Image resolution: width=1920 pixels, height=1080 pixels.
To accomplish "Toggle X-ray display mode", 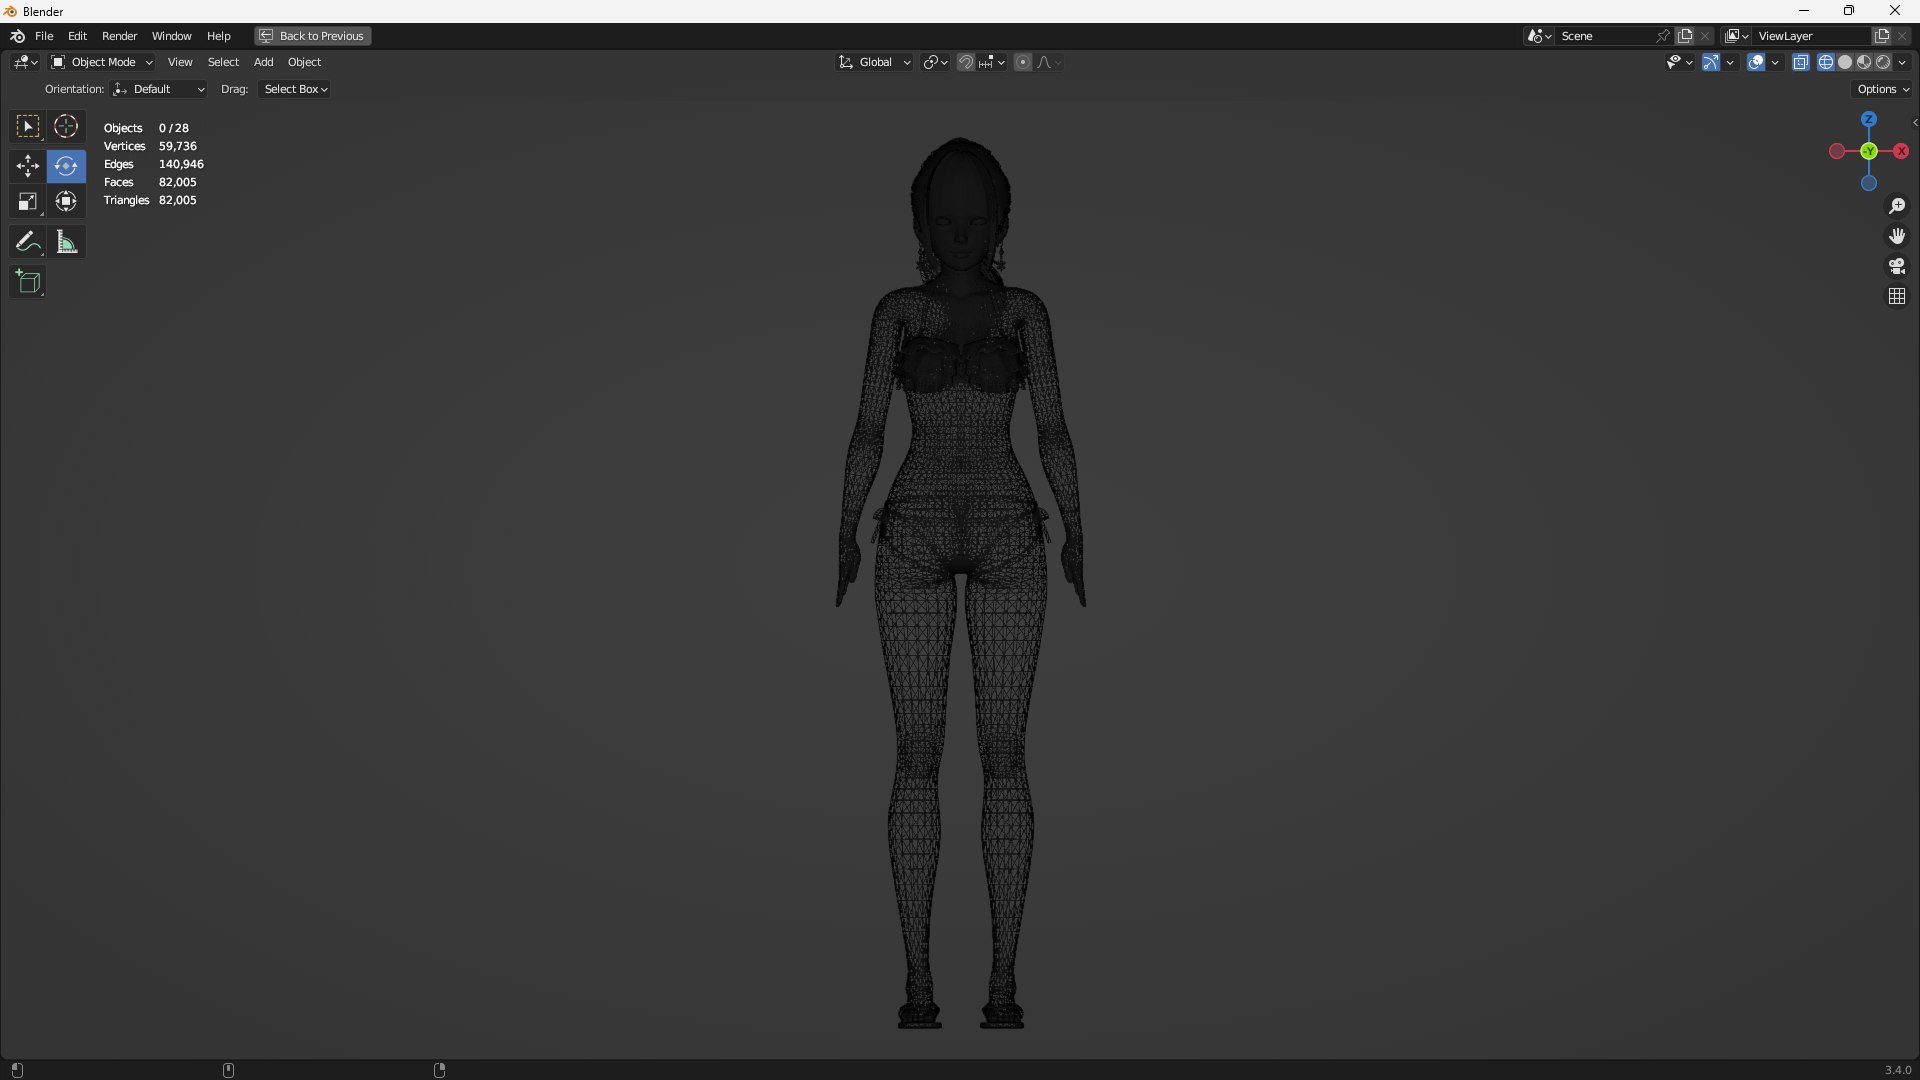I will tap(1801, 62).
